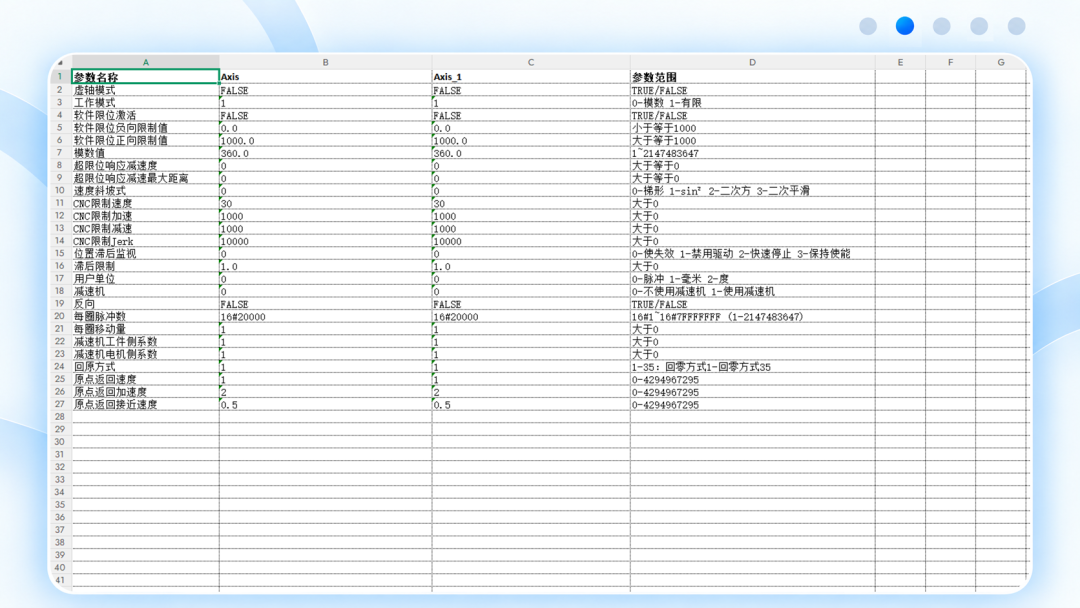Select column E header
This screenshot has width=1080, height=608.
point(900,62)
